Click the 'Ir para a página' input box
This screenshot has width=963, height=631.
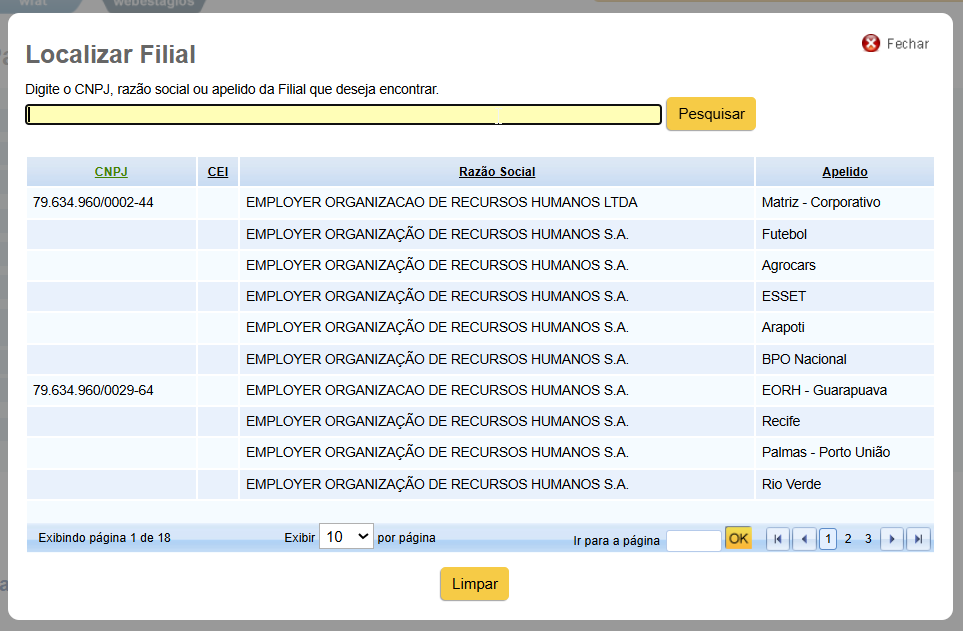click(x=693, y=541)
